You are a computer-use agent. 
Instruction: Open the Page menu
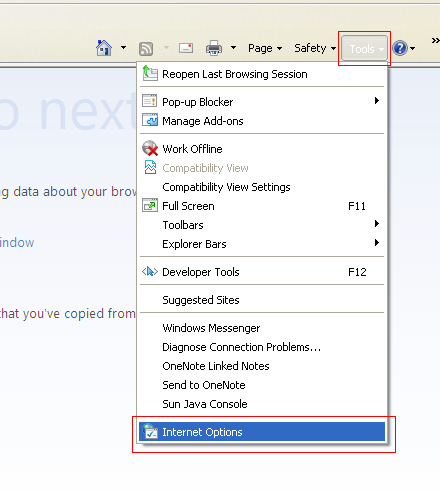(265, 48)
